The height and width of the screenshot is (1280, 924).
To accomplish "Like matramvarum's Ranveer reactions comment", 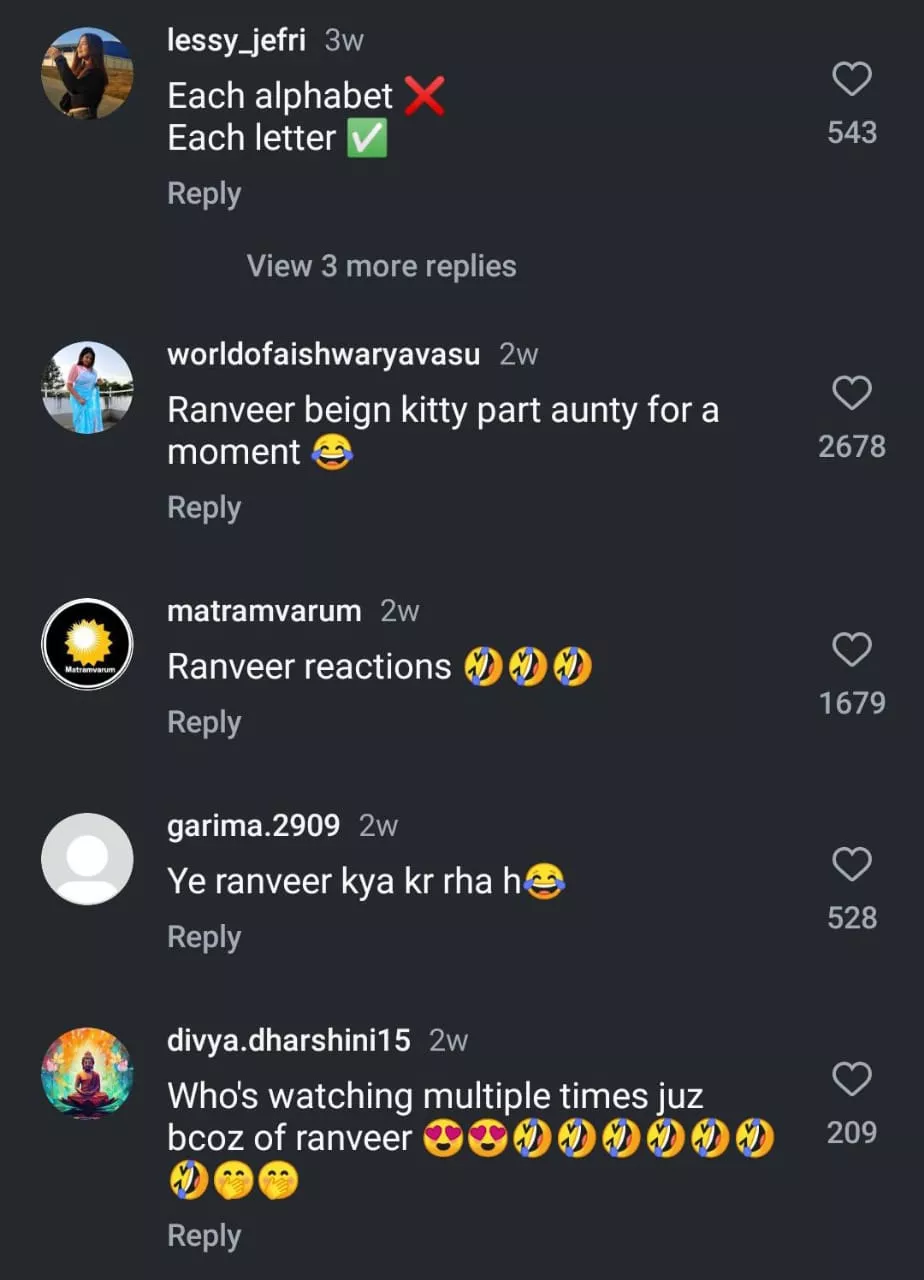I will pos(852,651).
